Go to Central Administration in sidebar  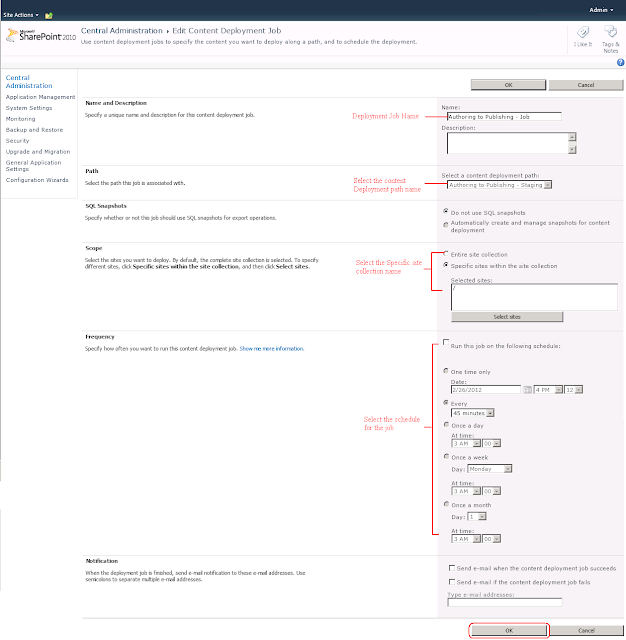click(29, 82)
